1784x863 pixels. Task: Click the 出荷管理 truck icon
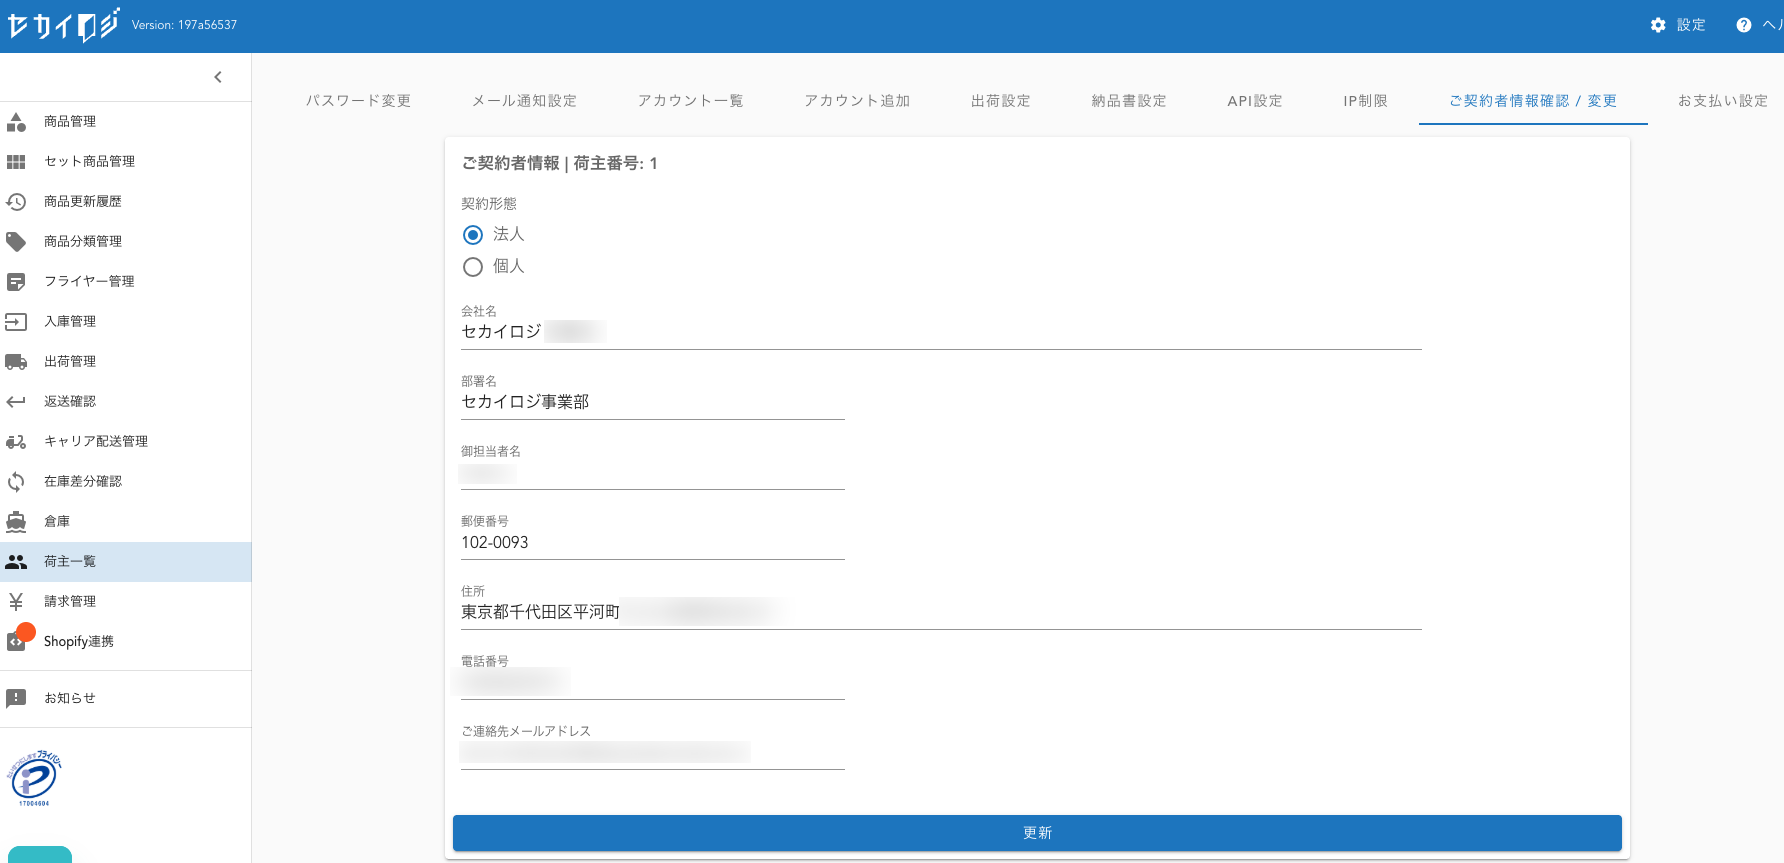point(16,362)
